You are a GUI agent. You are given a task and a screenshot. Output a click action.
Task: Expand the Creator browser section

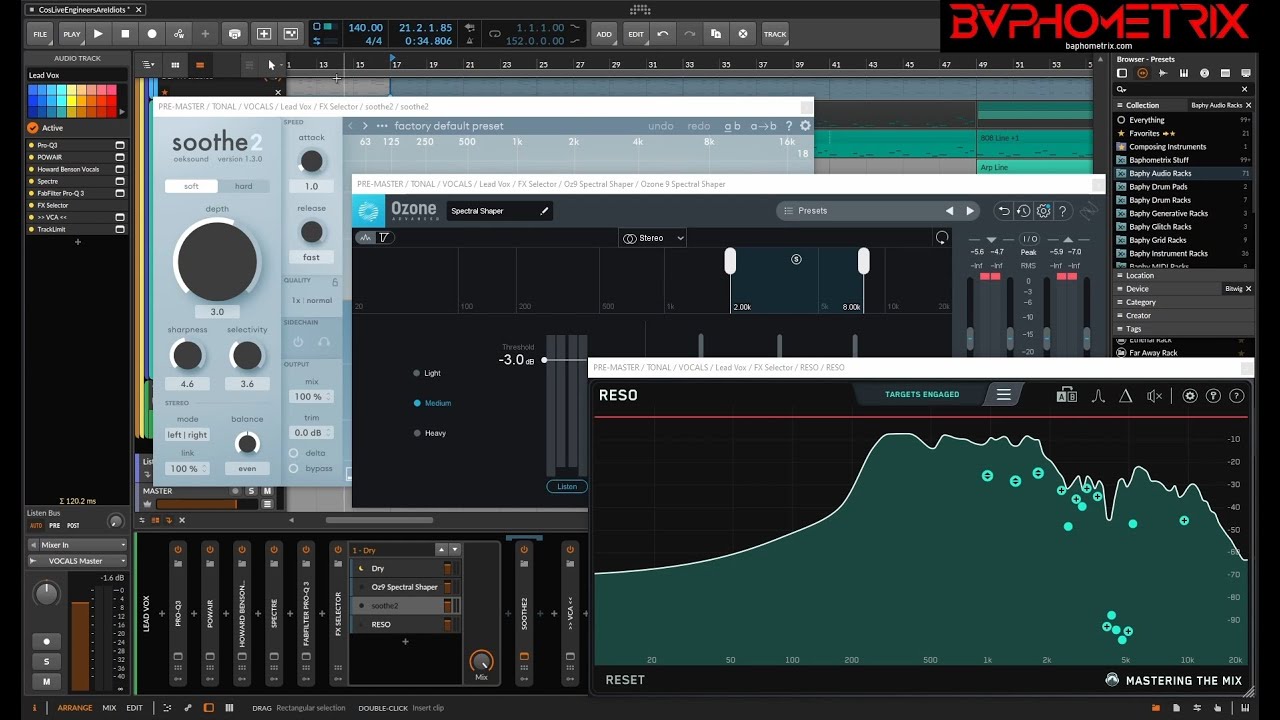pyautogui.click(x=1185, y=315)
